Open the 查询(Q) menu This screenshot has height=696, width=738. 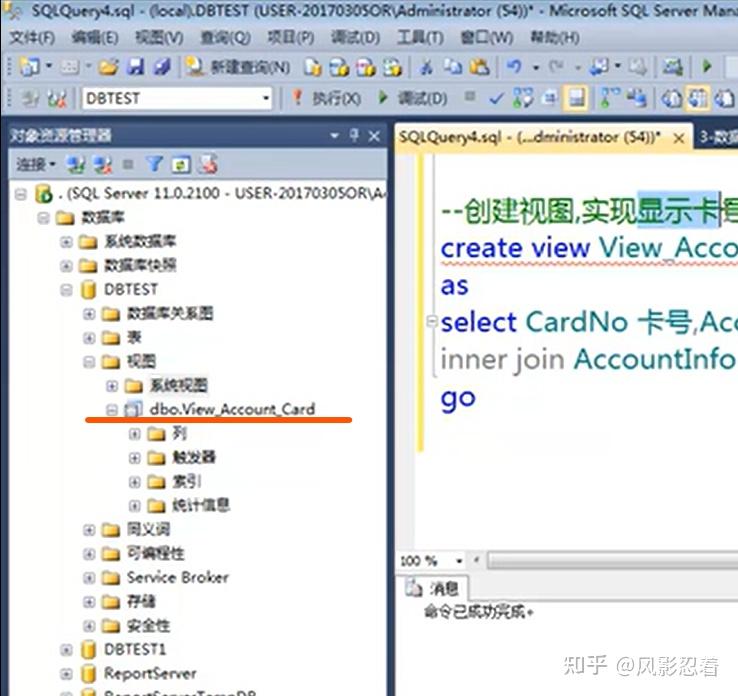click(225, 37)
